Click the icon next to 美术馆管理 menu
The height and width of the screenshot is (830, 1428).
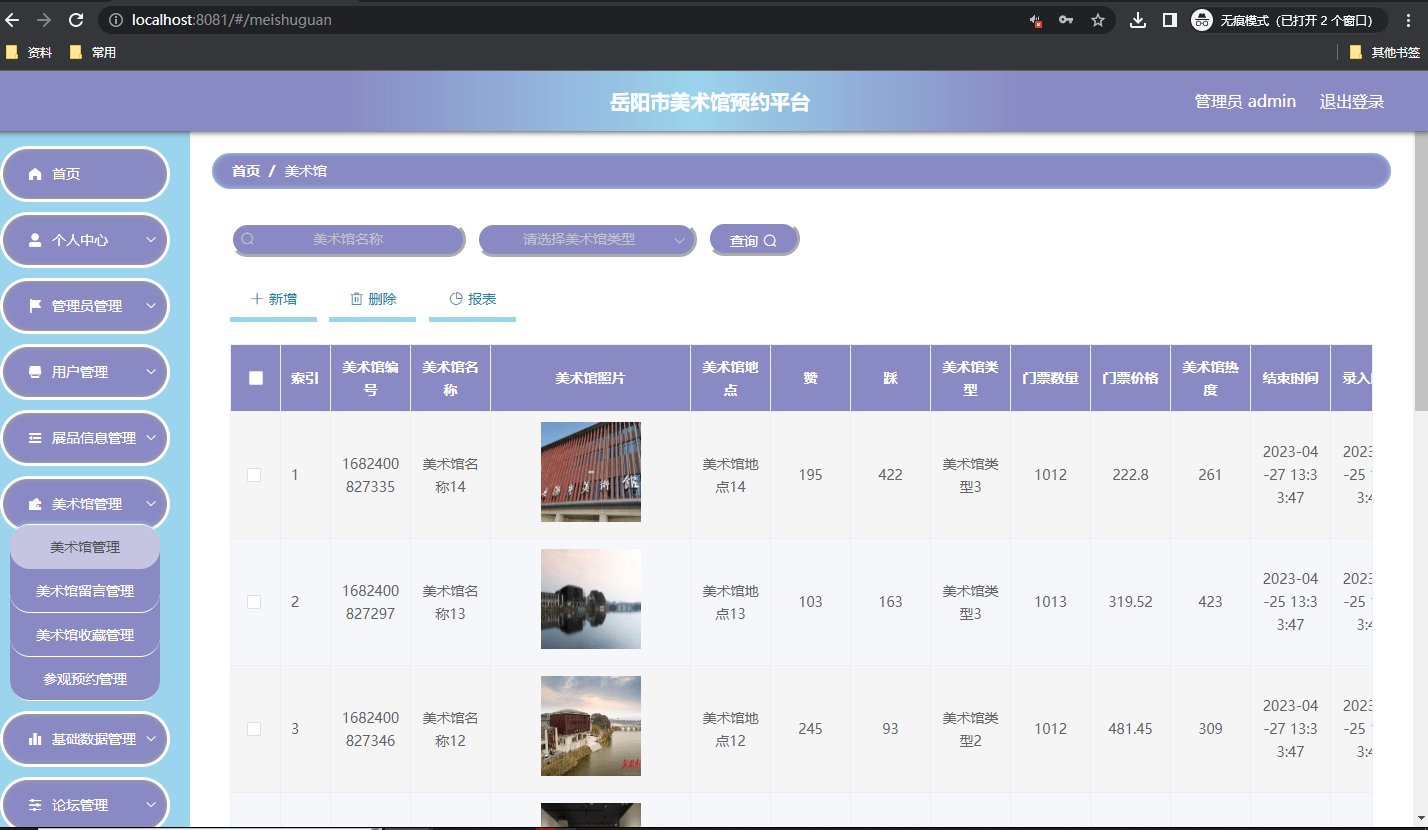point(35,504)
